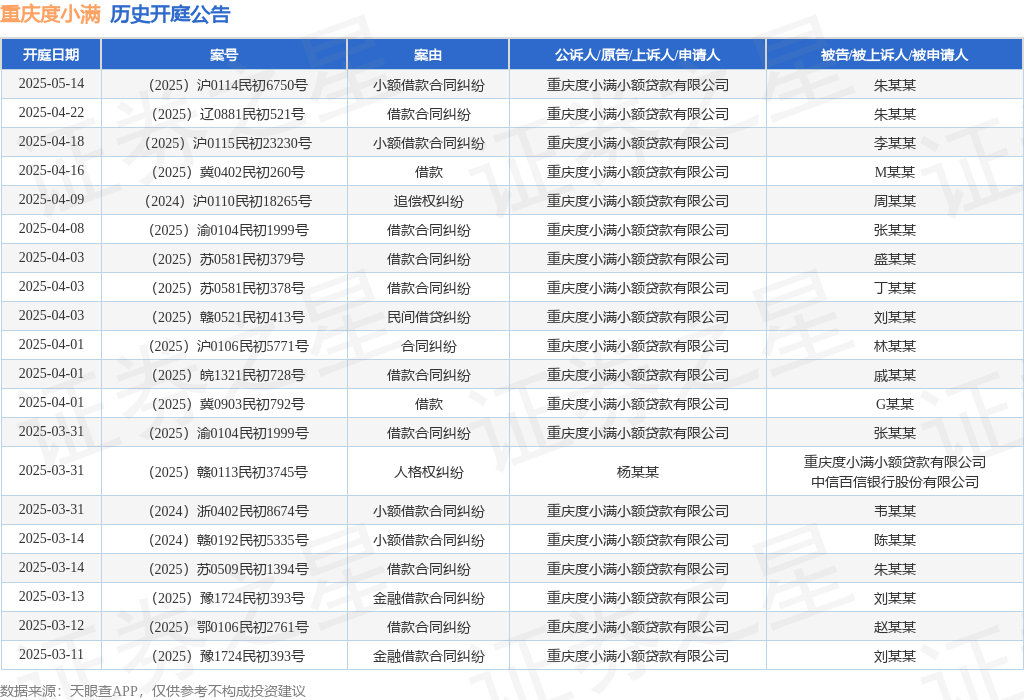Click defendant 李某某
The height and width of the screenshot is (700, 1024).
(895, 144)
